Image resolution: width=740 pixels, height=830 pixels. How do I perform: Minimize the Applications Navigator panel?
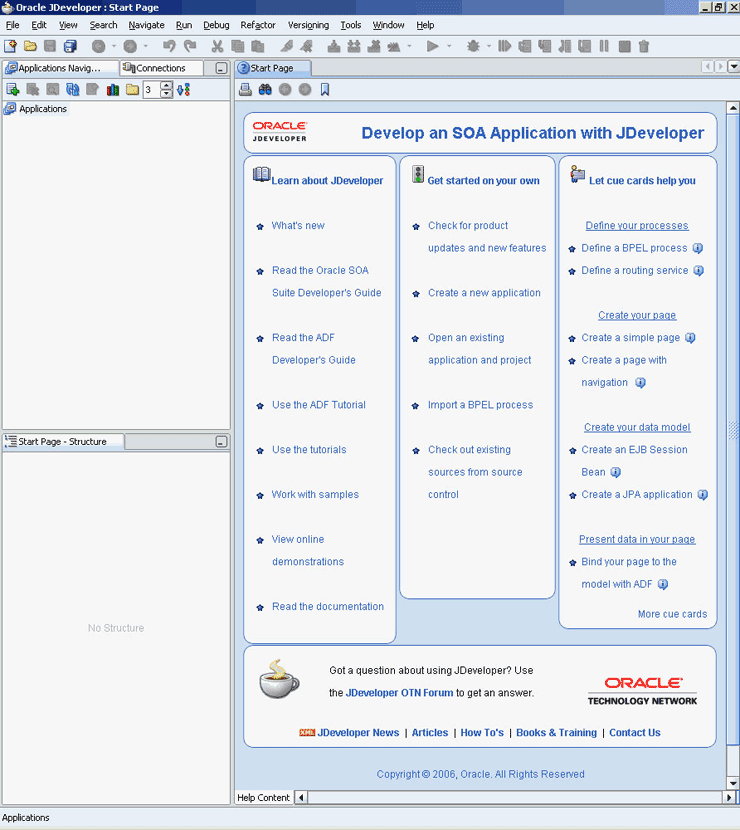(221, 68)
